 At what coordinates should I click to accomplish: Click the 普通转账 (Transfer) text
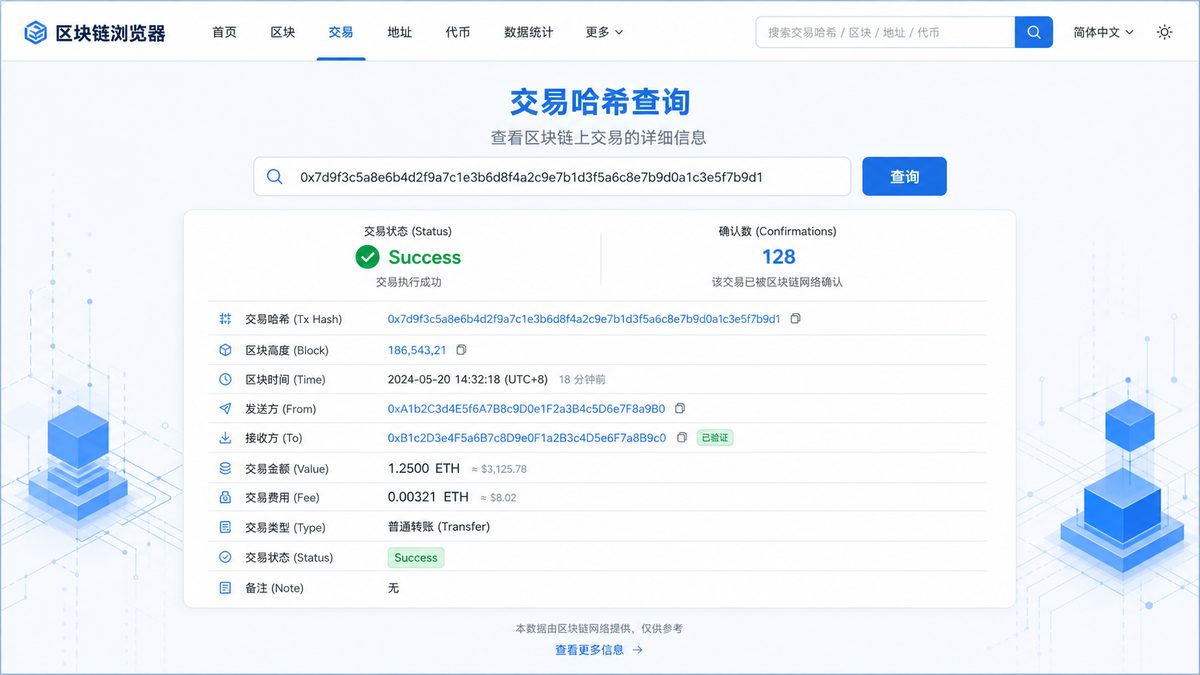click(x=439, y=527)
